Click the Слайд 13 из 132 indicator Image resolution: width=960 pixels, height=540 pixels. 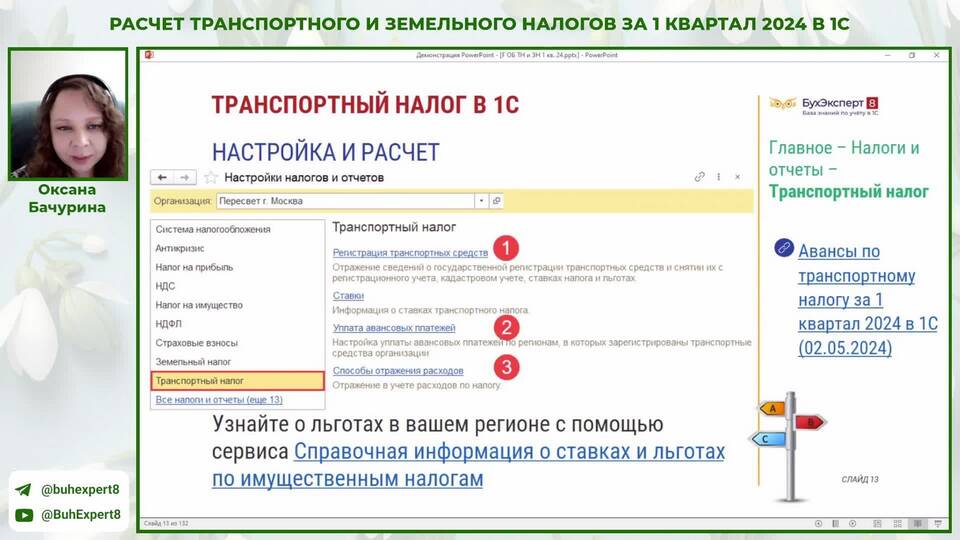(x=165, y=523)
